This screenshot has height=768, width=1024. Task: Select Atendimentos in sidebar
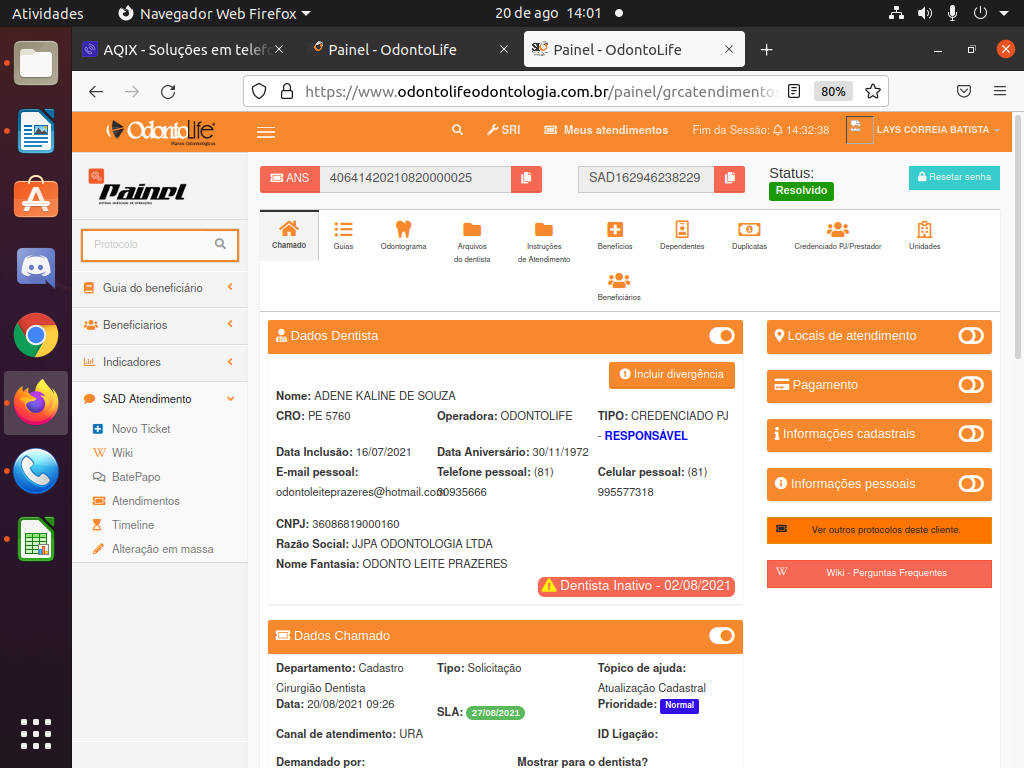(x=145, y=501)
